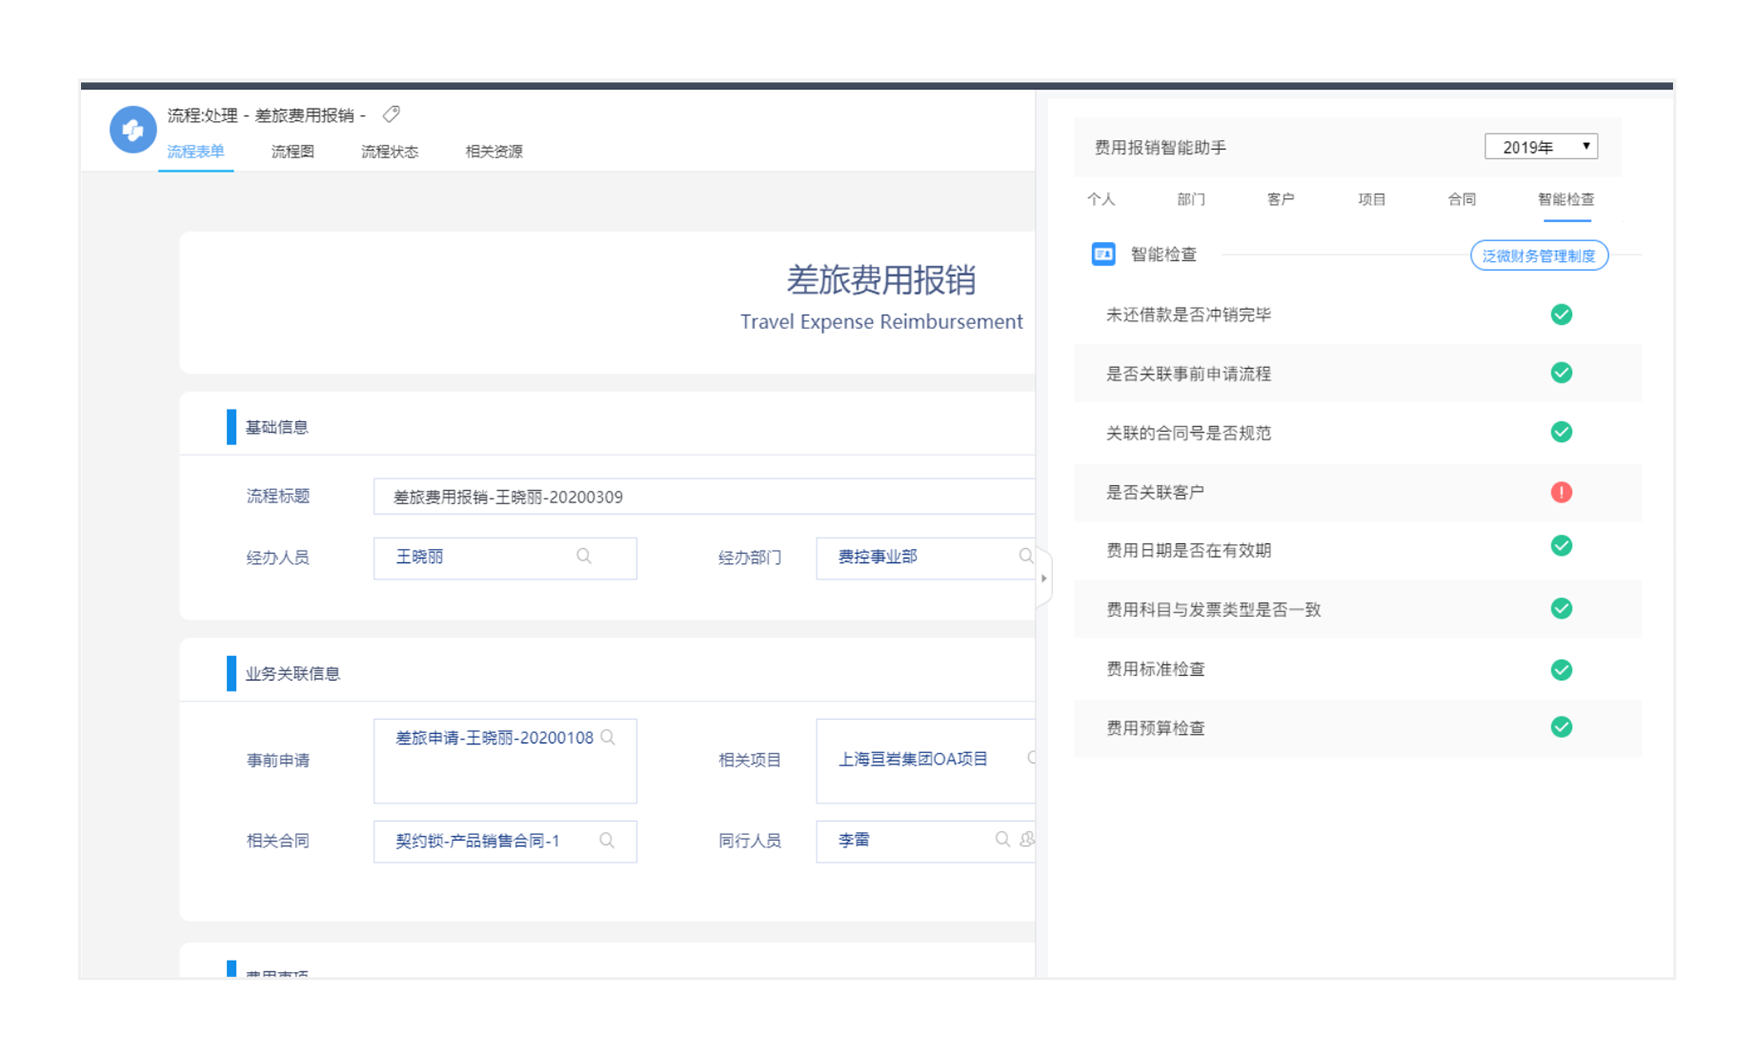Open the 泛微财务管理制度 link button
Viewport: 1754px width, 1058px height.
(1538, 256)
